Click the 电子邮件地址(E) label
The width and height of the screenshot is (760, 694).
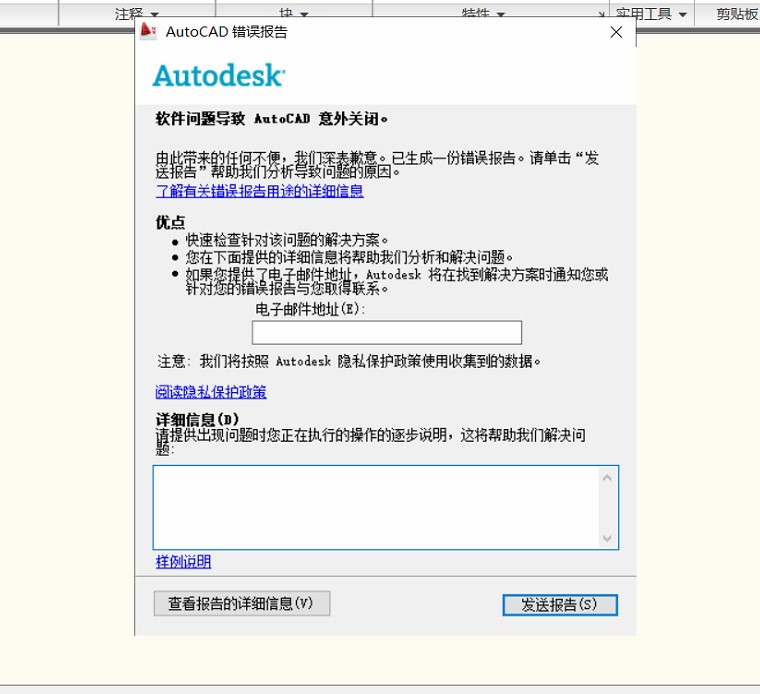pos(310,309)
